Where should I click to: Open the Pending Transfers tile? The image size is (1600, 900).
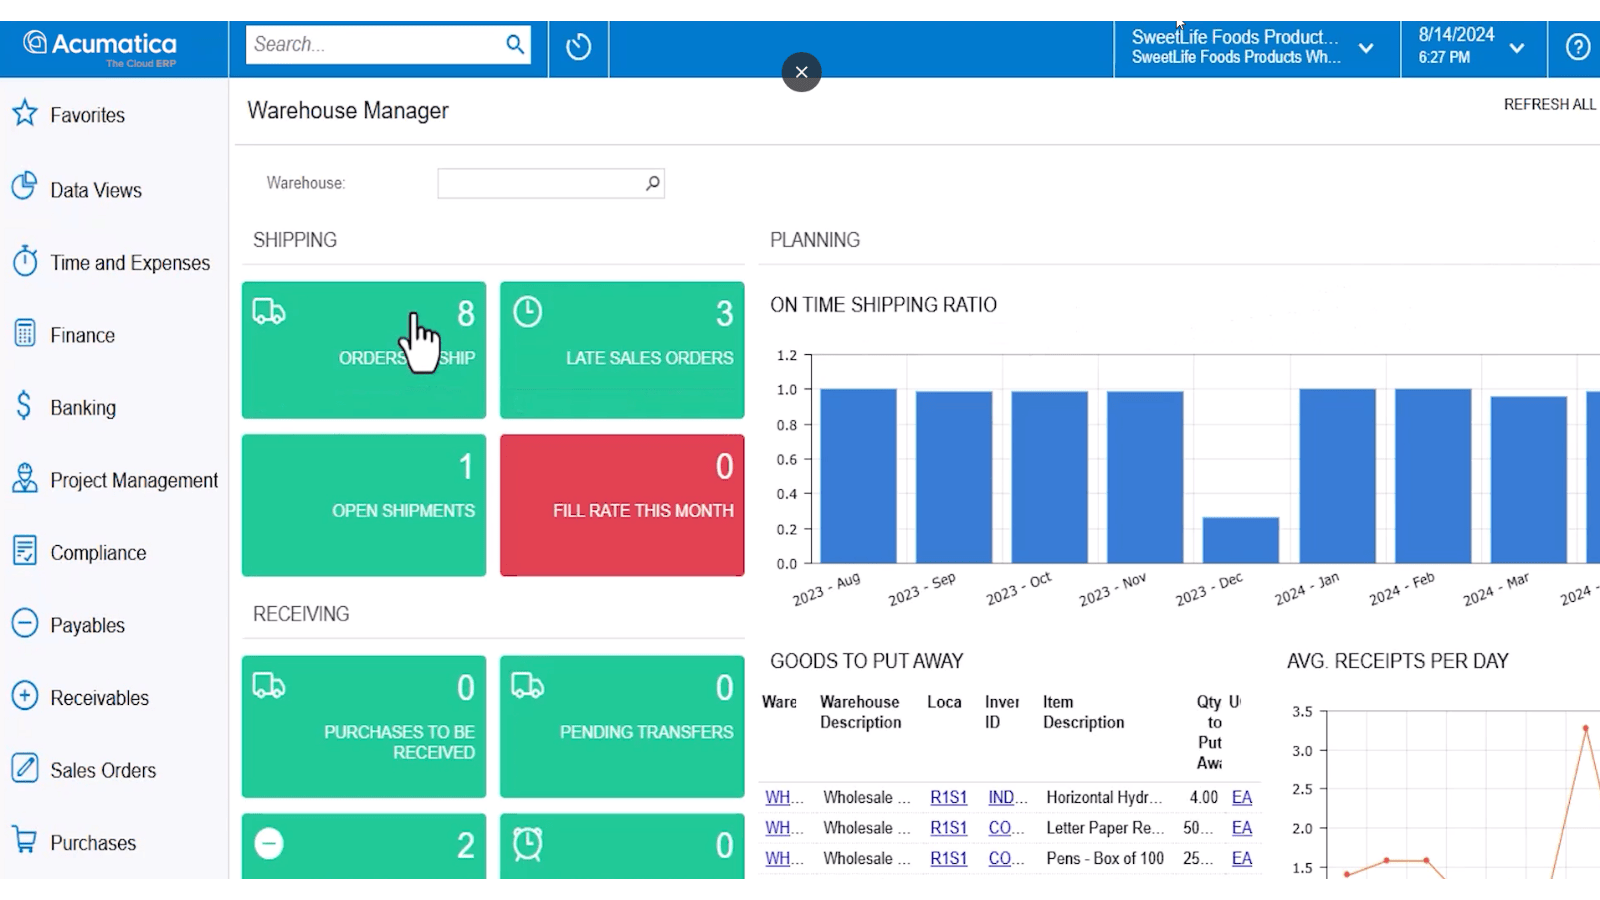[622, 727]
